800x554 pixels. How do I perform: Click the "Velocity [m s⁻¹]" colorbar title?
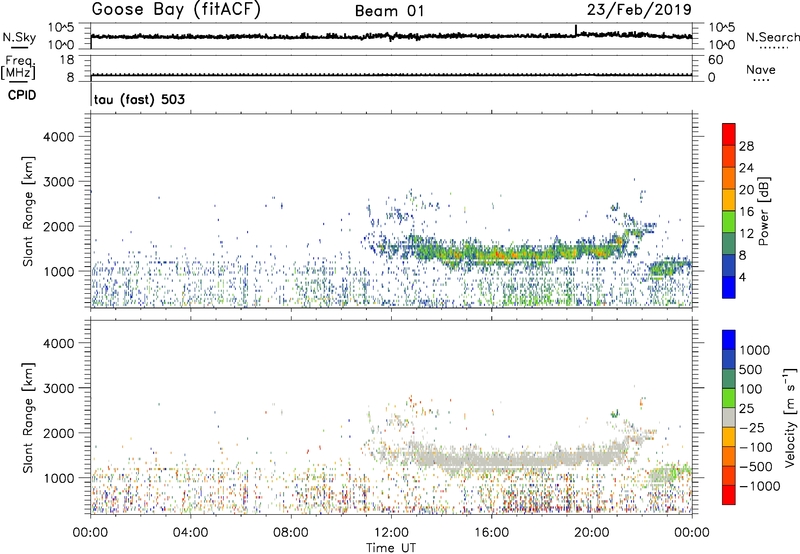[790, 417]
